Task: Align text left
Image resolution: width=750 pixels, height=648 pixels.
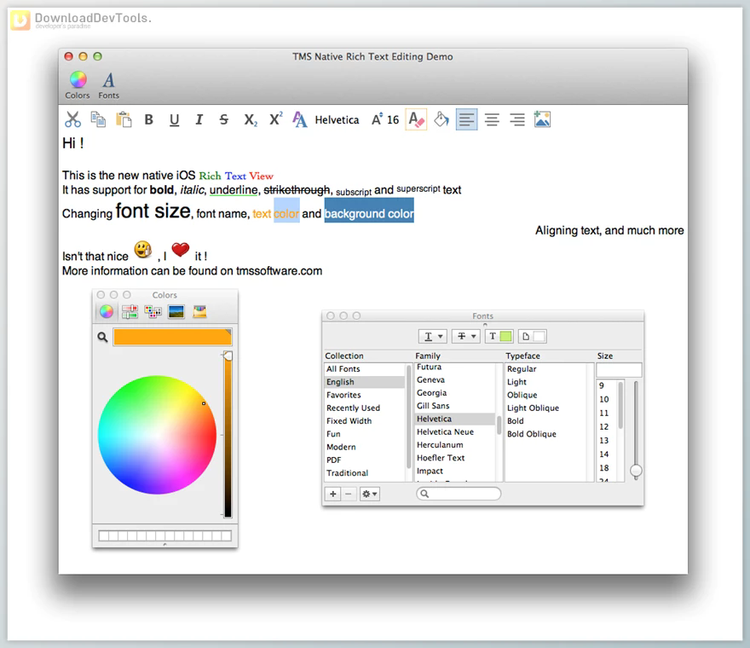Action: click(x=466, y=120)
